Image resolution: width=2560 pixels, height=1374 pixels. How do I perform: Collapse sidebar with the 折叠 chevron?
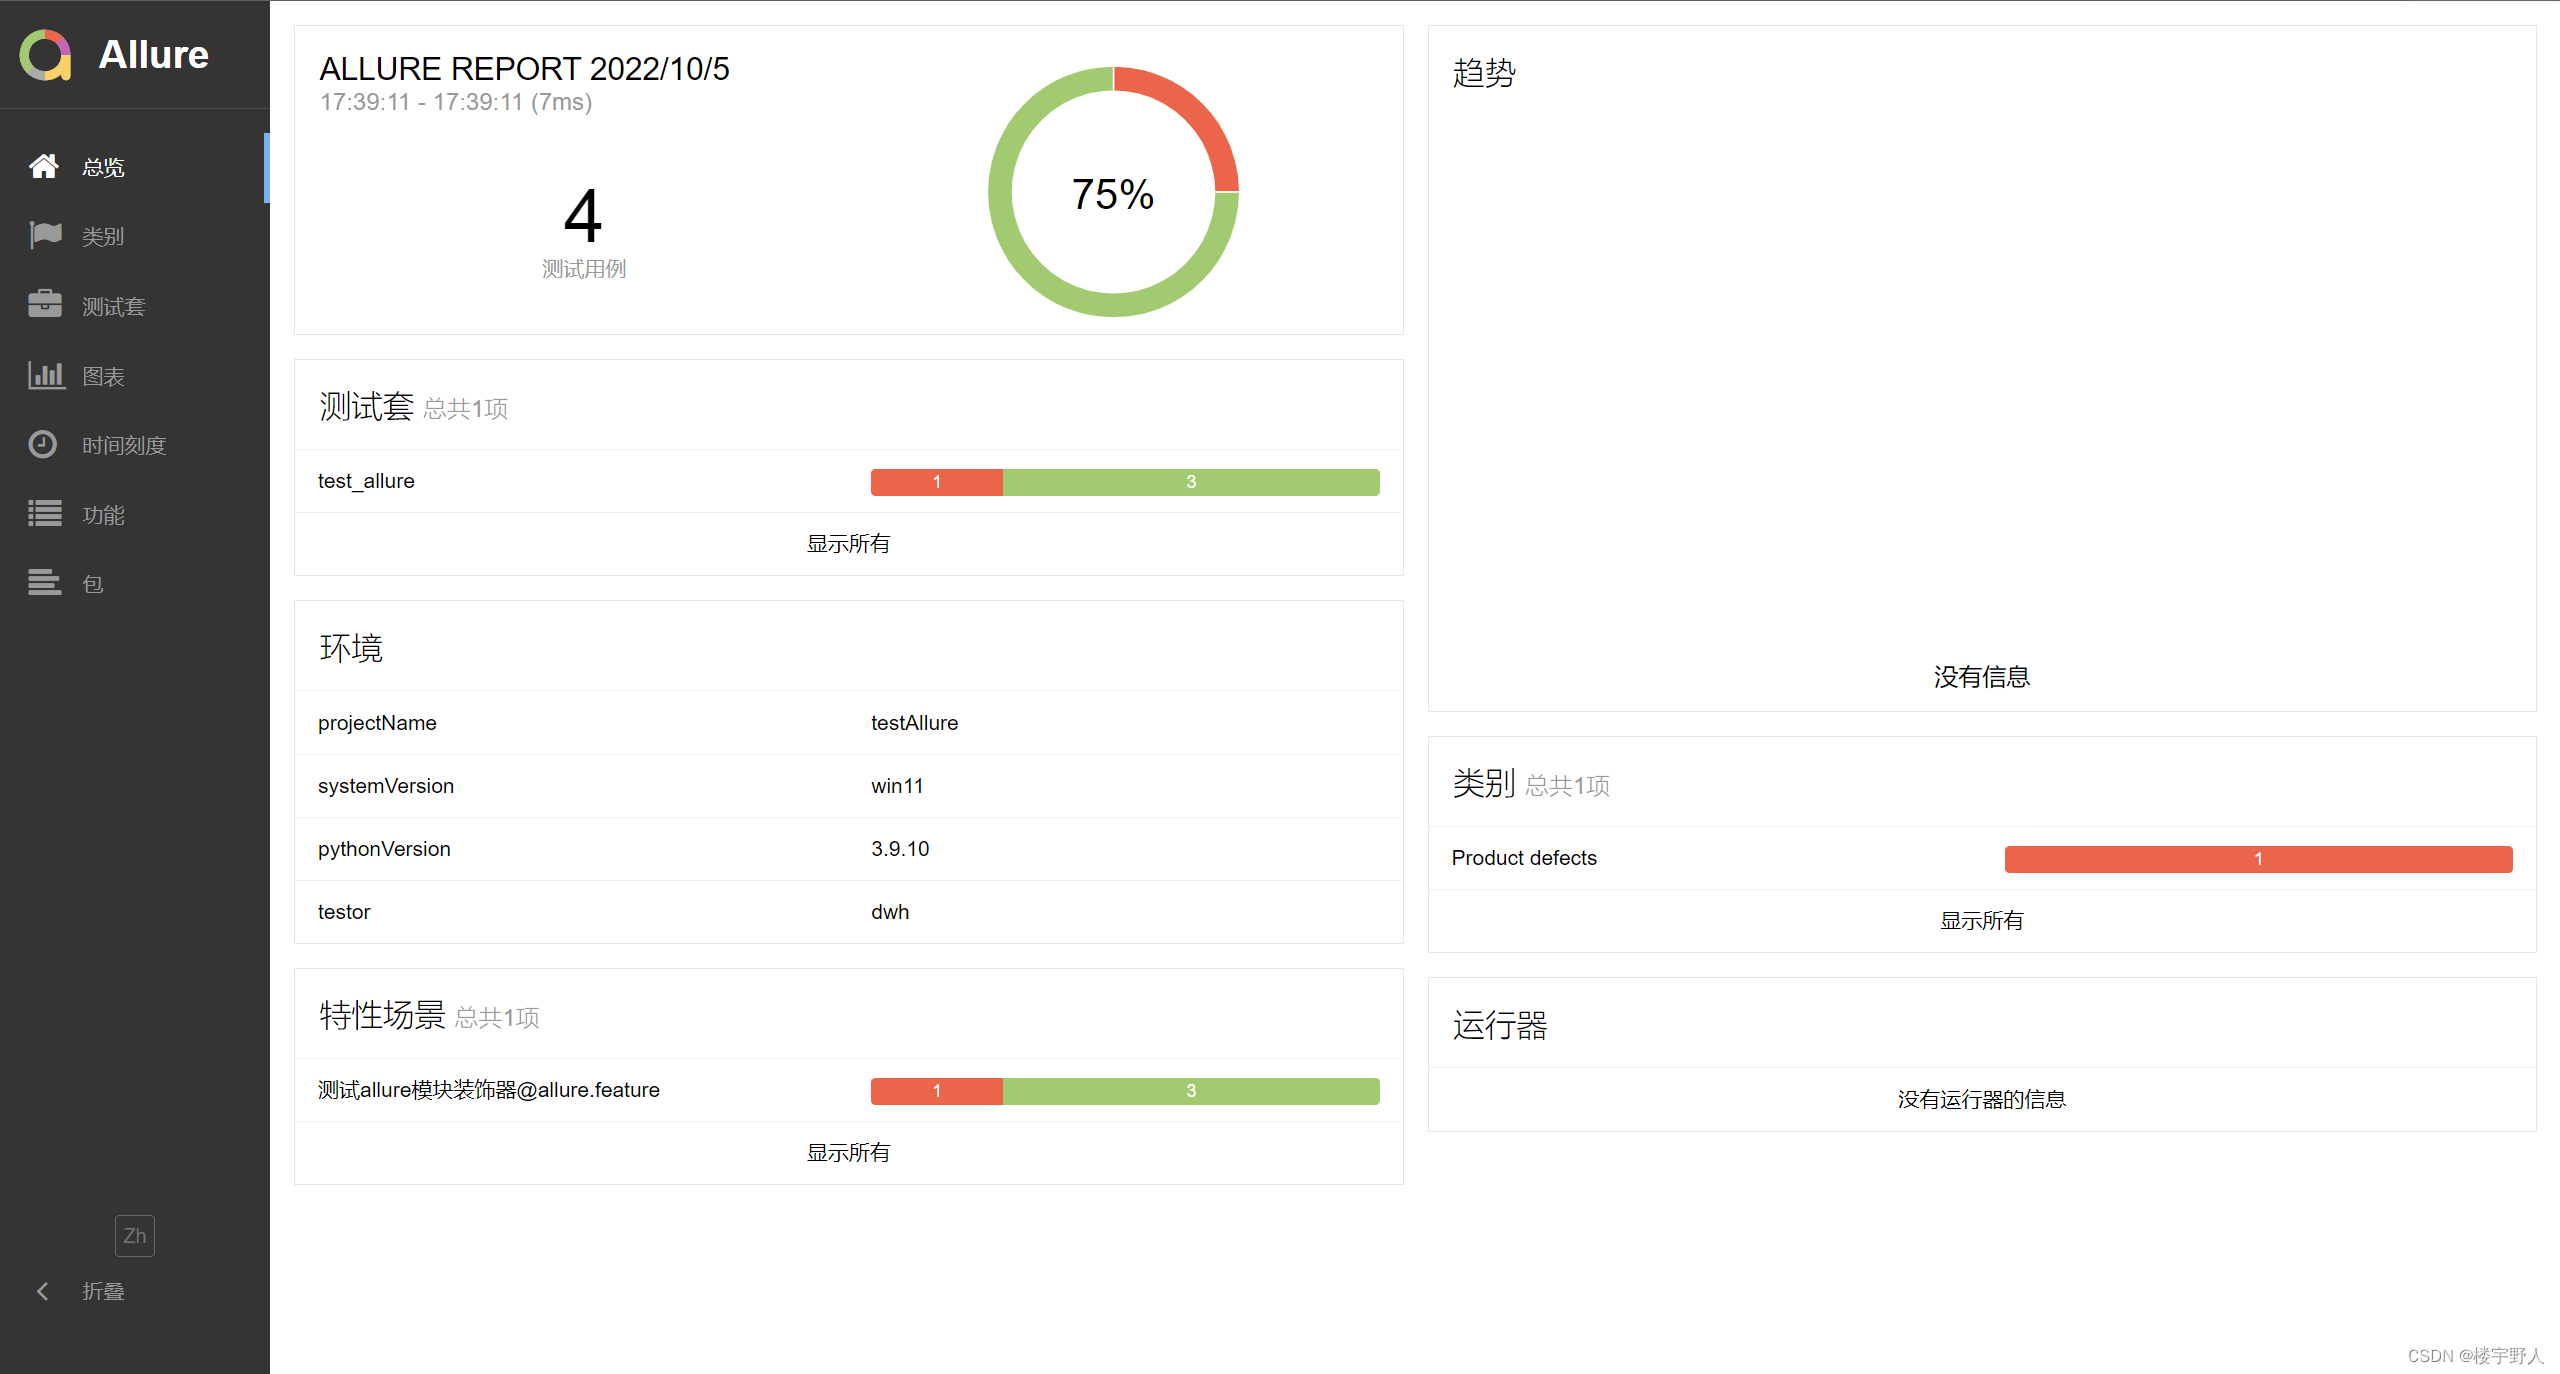[43, 1291]
